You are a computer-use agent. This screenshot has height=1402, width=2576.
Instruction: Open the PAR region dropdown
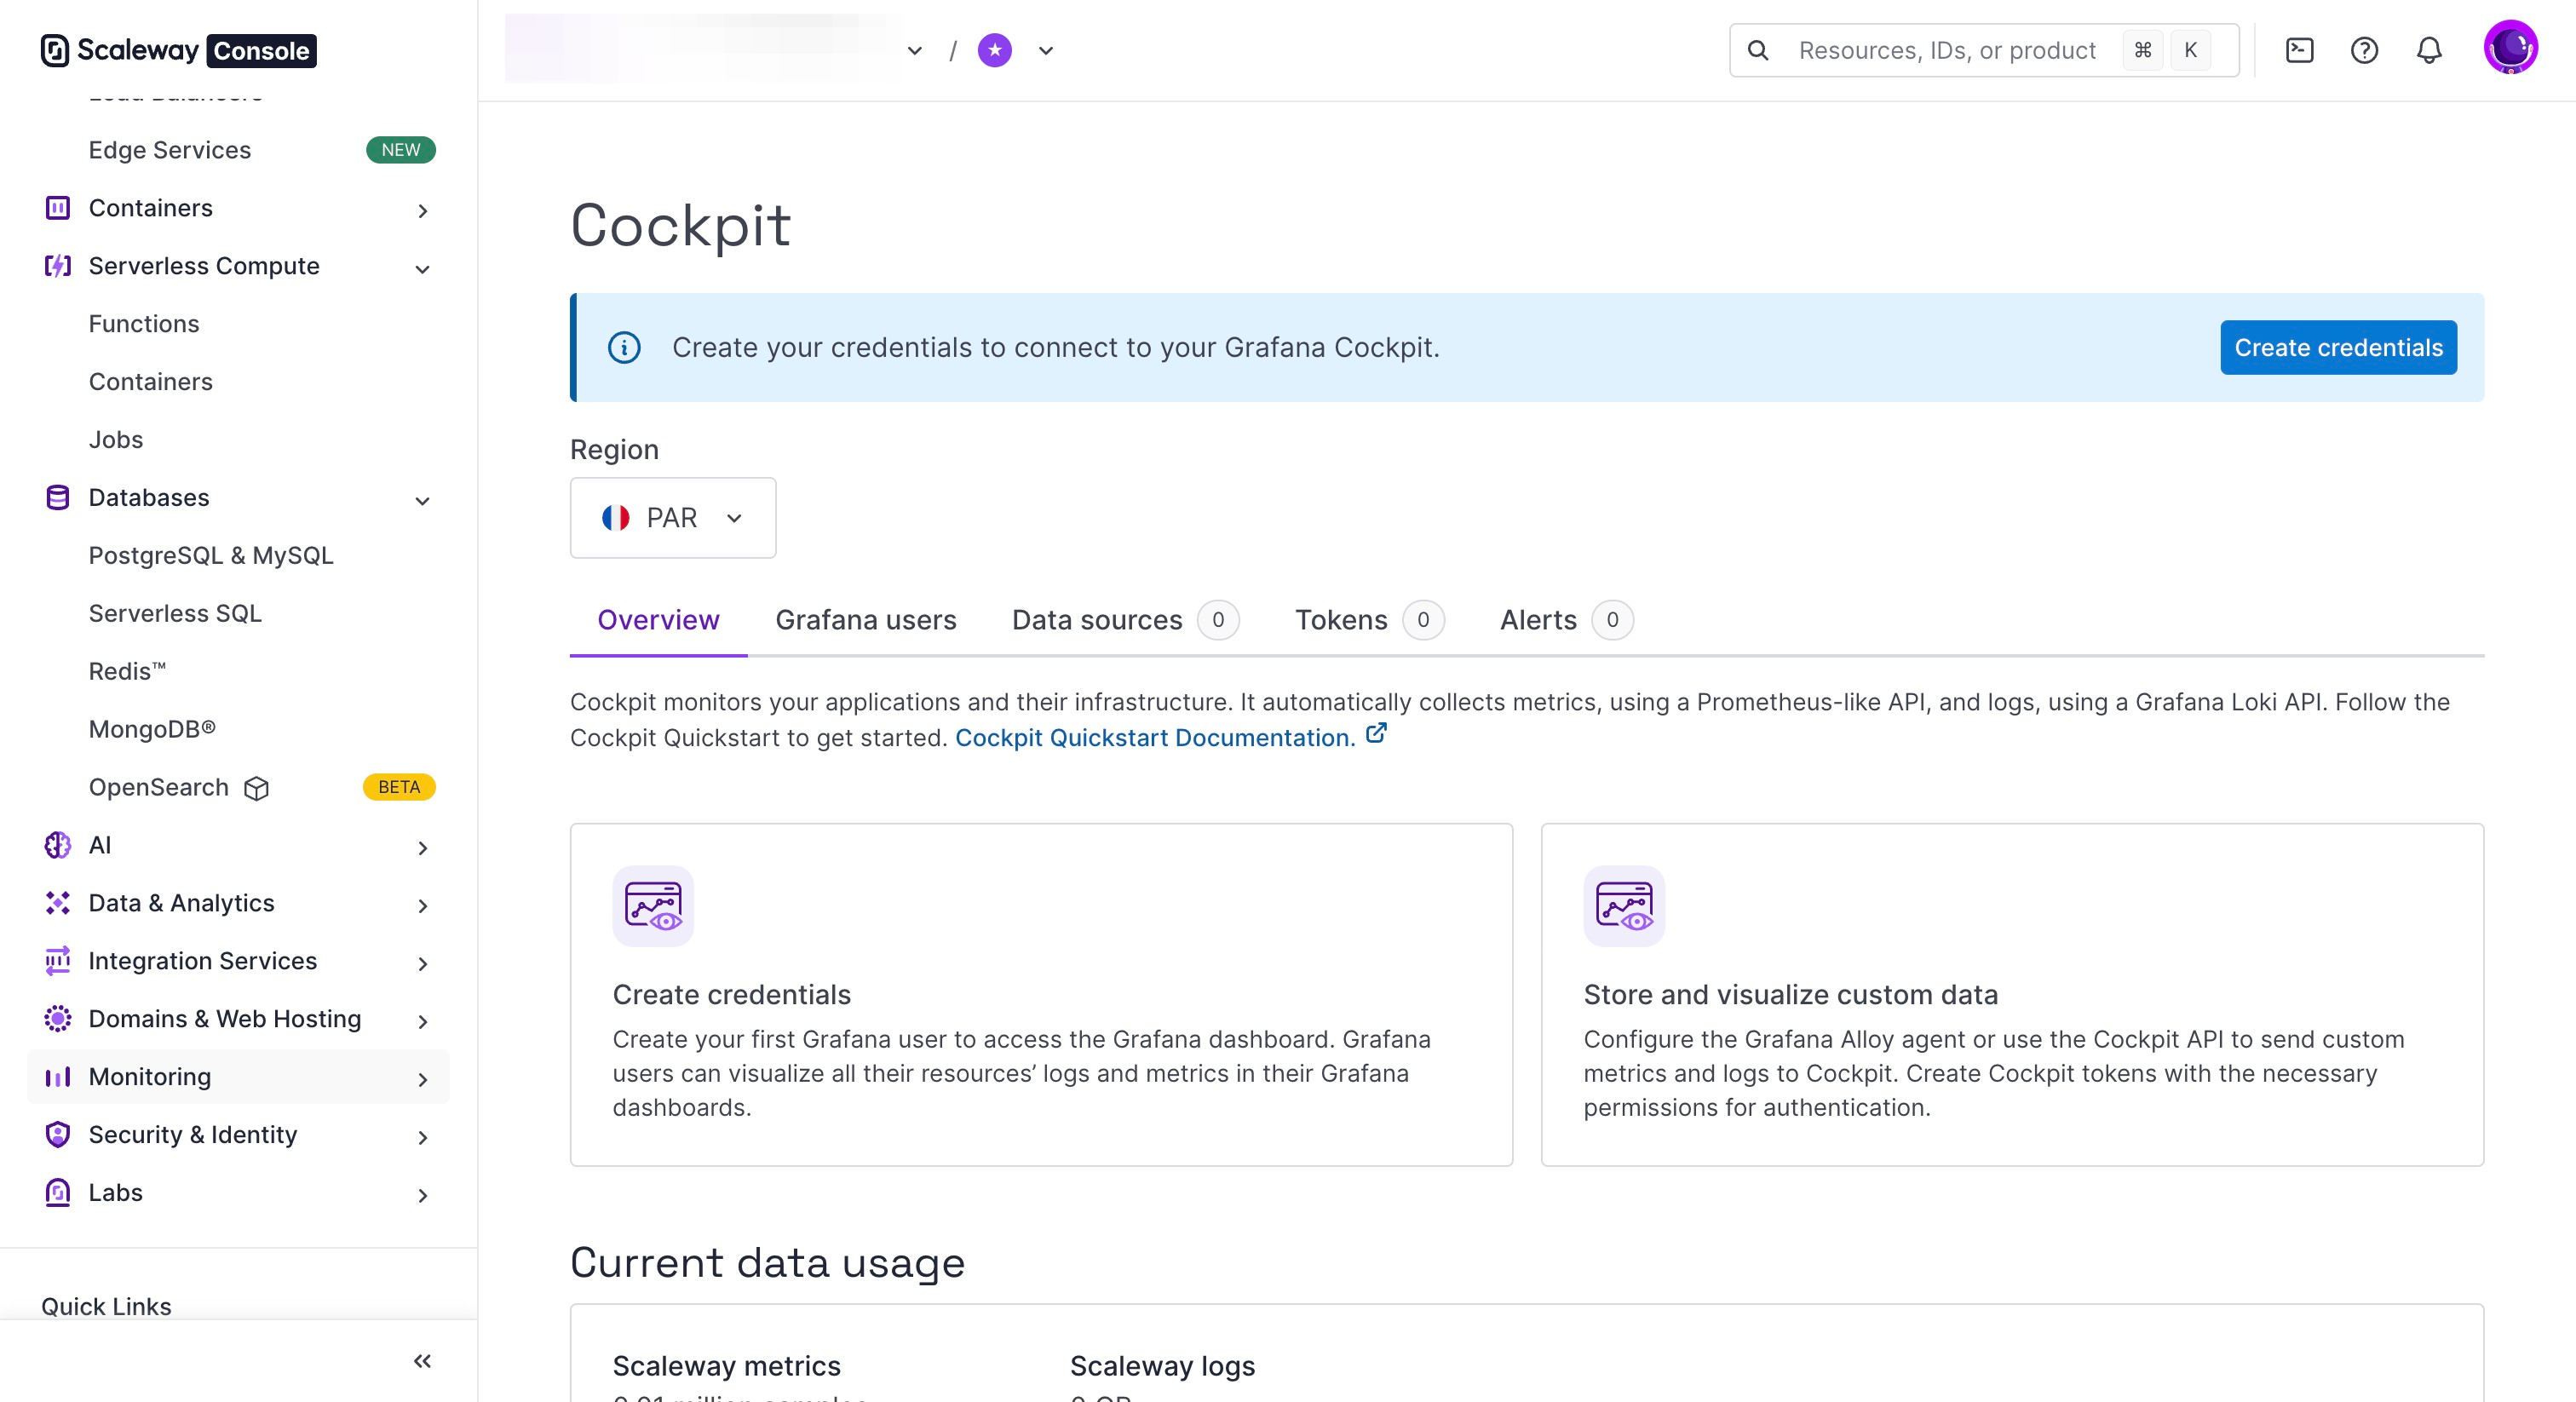[672, 518]
